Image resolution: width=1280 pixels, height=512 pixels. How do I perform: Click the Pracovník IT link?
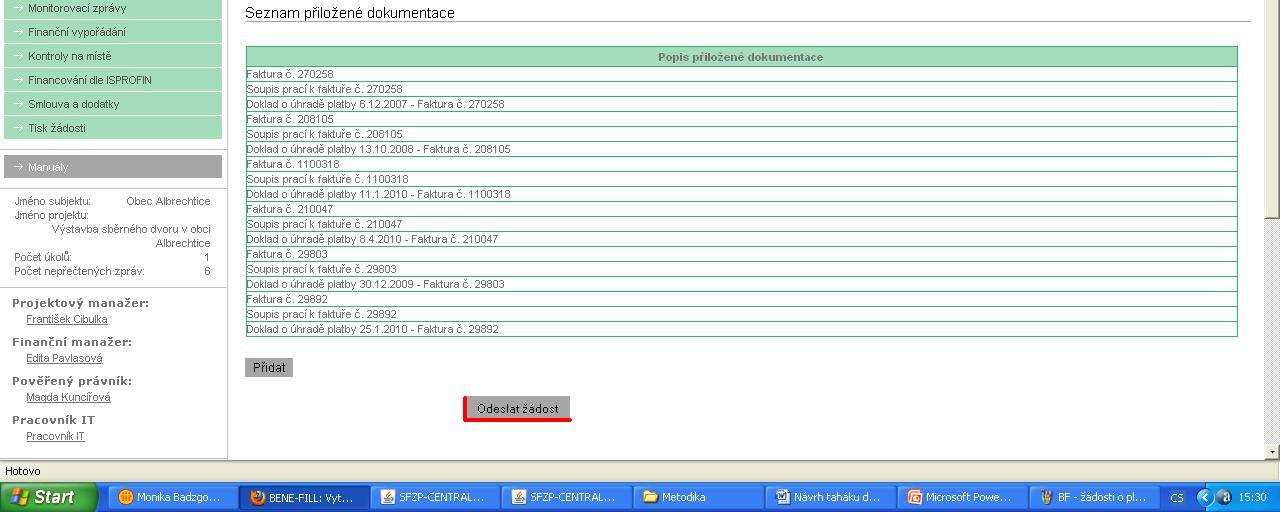55,436
